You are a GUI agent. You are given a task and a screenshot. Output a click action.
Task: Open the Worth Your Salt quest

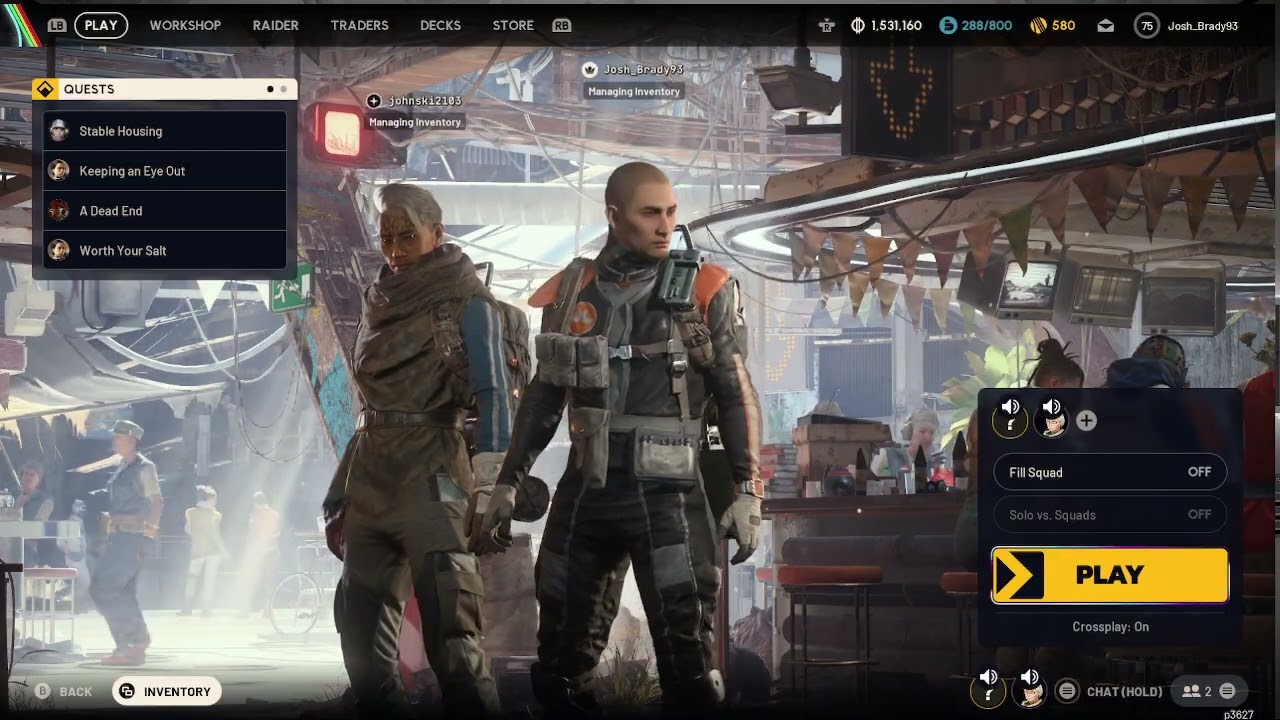coord(165,250)
